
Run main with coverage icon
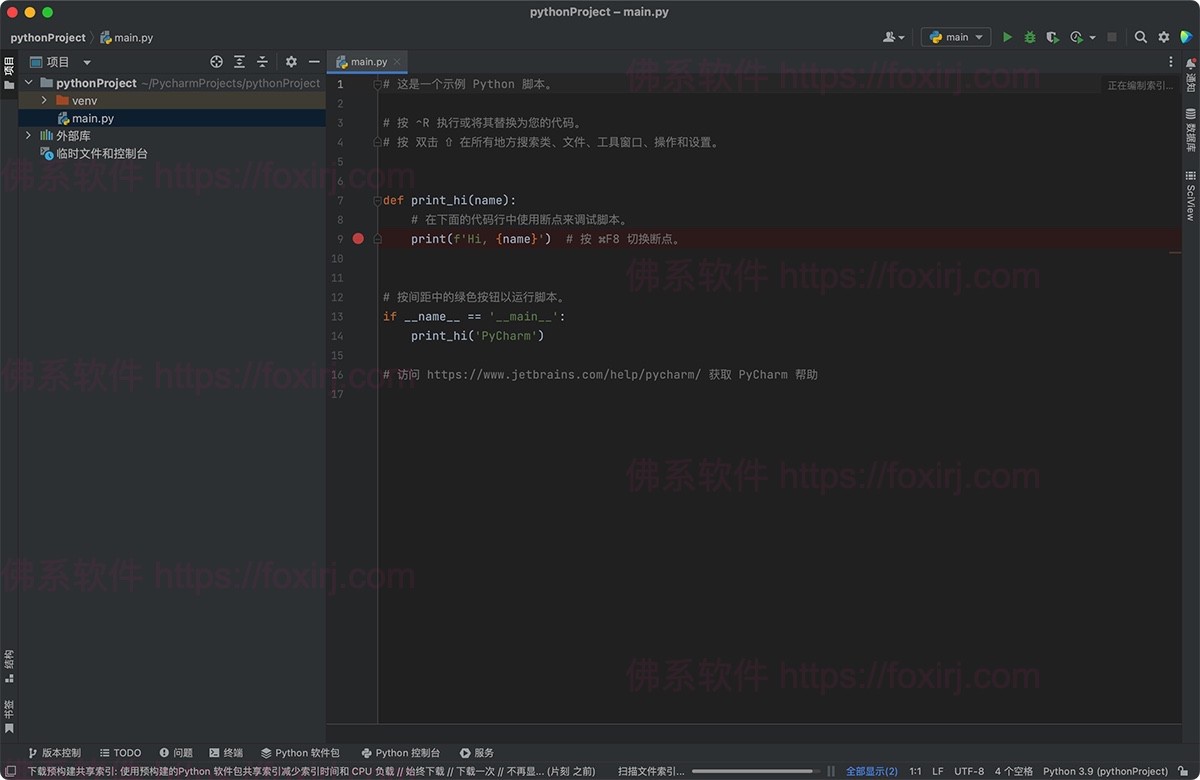1052,37
